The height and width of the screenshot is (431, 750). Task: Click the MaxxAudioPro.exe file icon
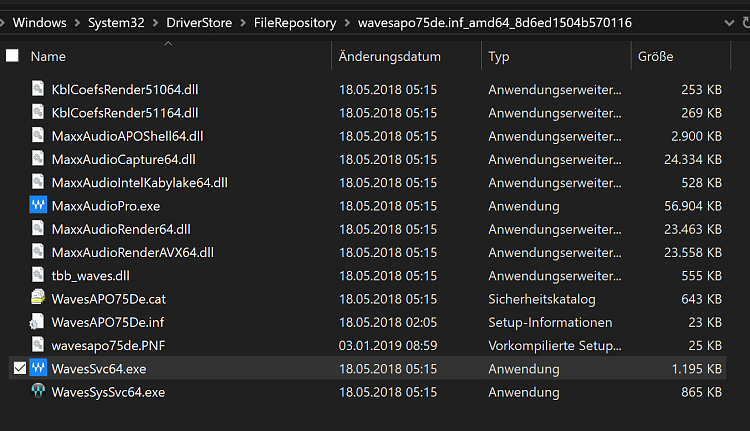38,206
